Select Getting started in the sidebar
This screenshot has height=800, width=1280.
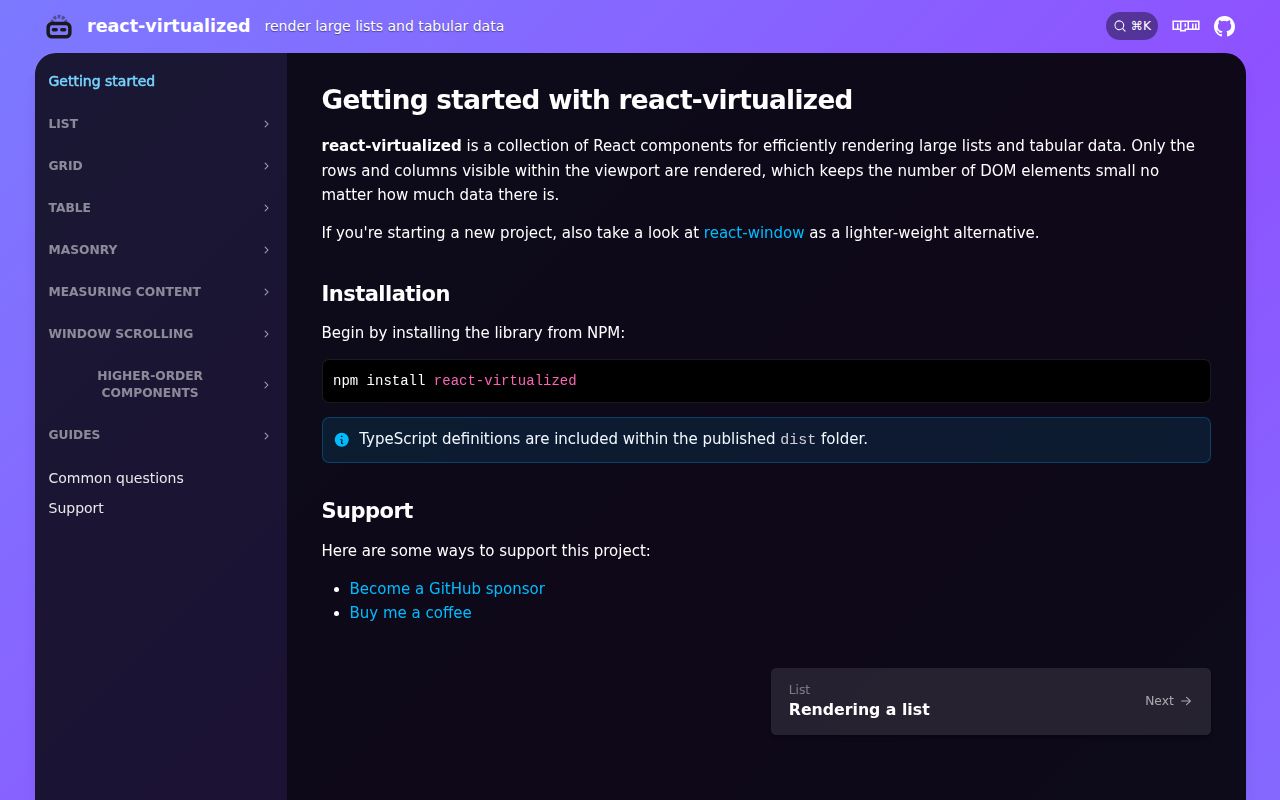(102, 81)
